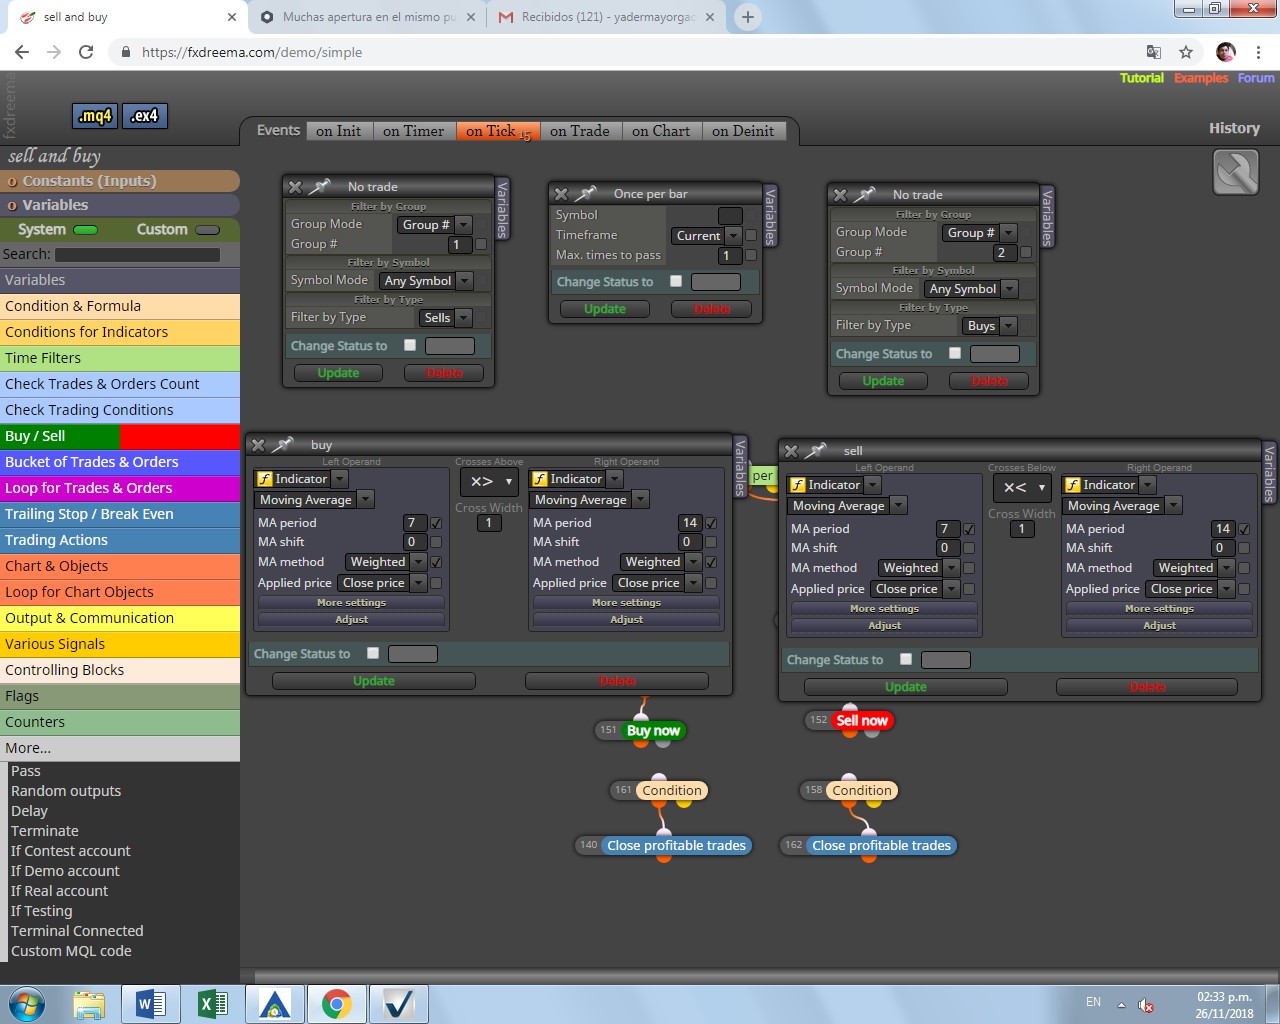Image resolution: width=1280 pixels, height=1024 pixels.
Task: Open Filter by Type Buys dropdown
Action: point(990,325)
